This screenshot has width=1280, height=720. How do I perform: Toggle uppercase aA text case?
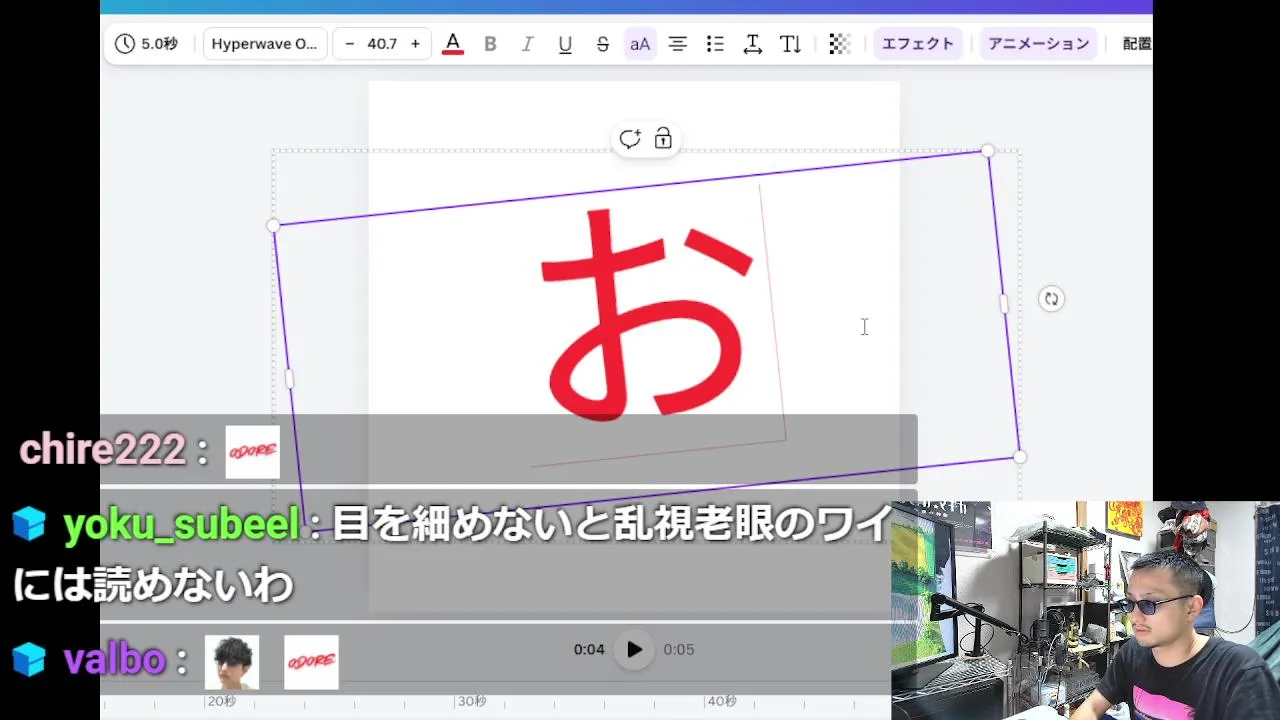coord(640,44)
